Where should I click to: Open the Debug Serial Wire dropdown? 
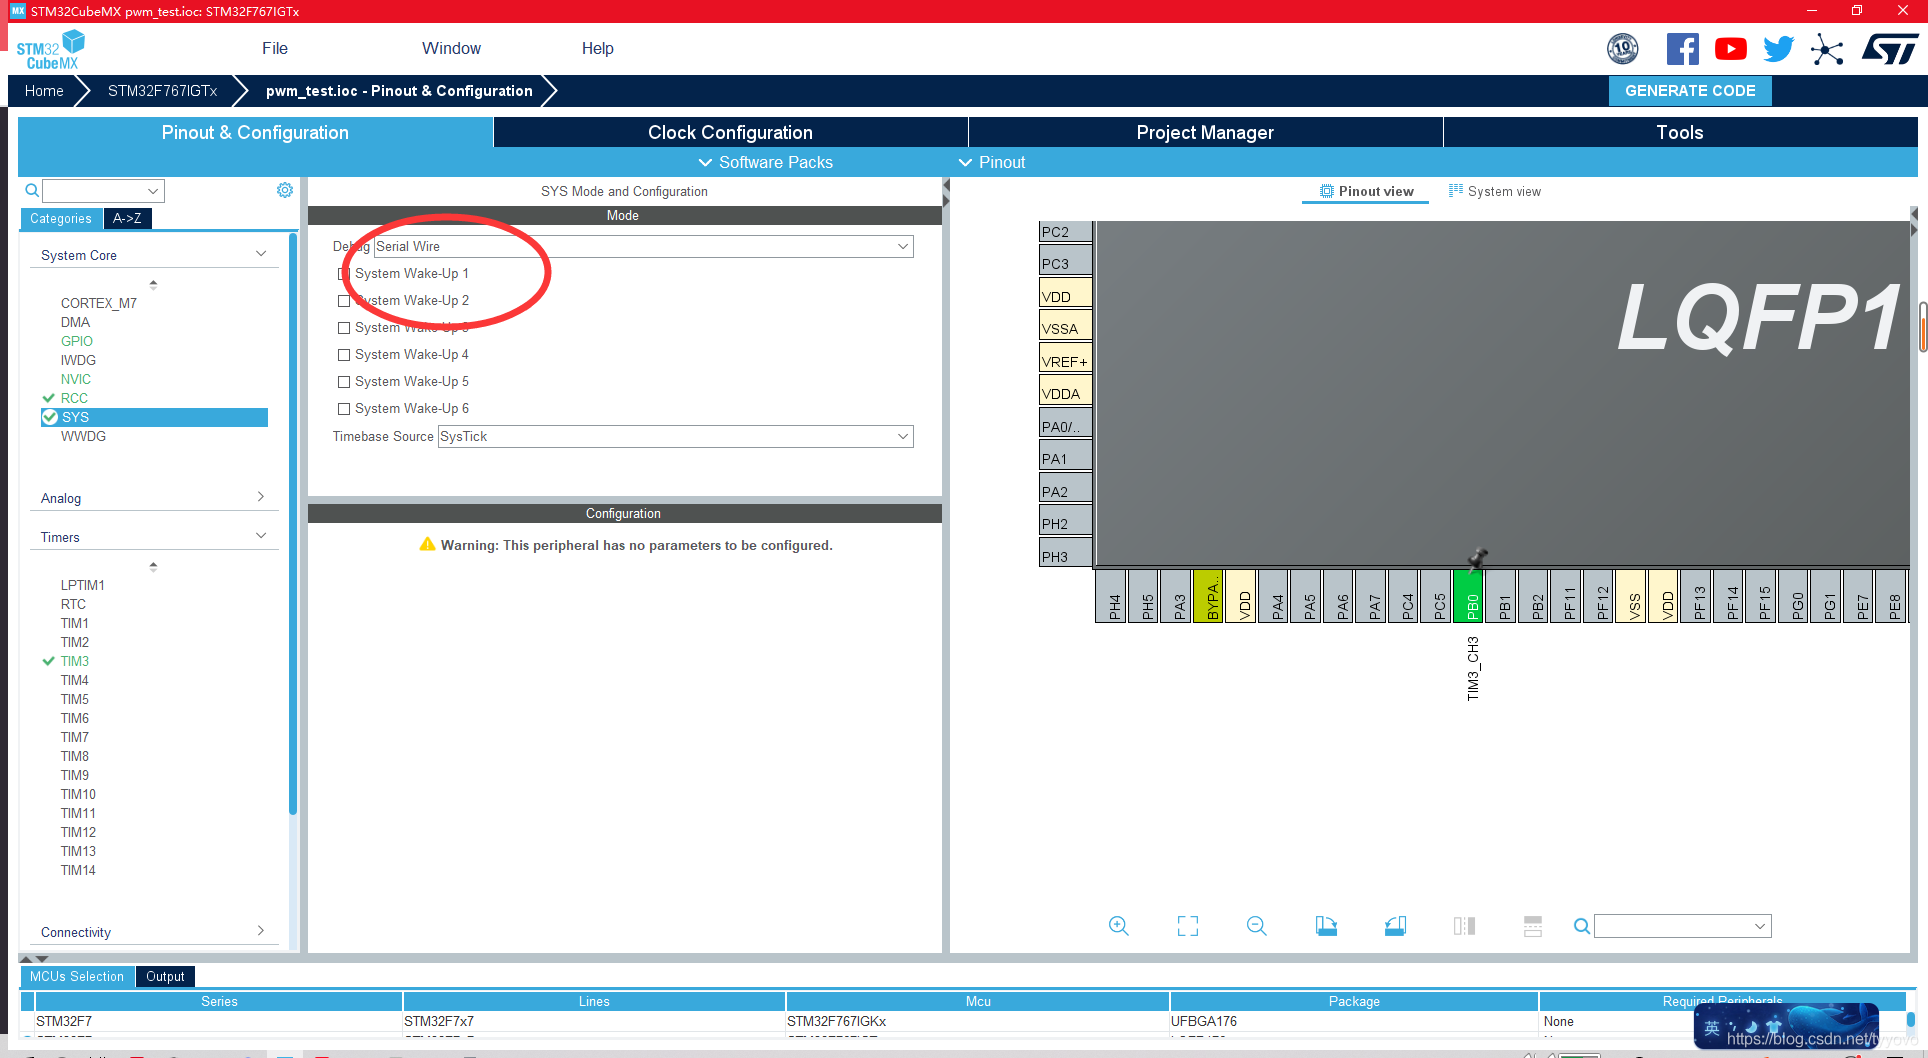(643, 246)
